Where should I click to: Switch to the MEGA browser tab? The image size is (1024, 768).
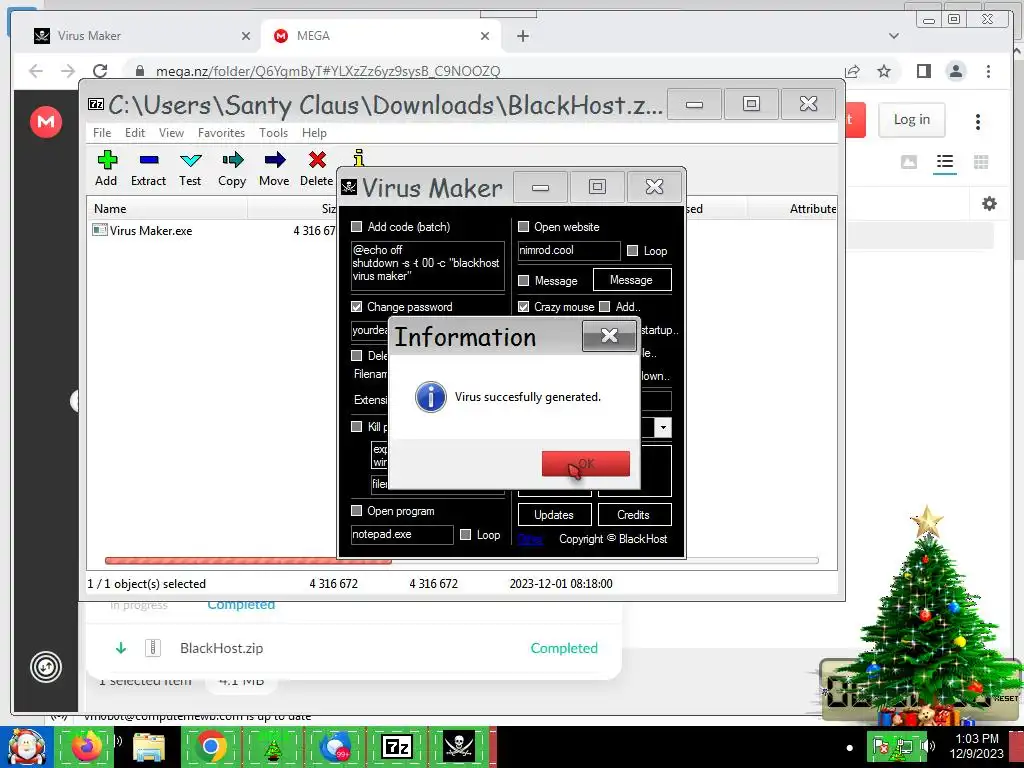click(x=381, y=36)
